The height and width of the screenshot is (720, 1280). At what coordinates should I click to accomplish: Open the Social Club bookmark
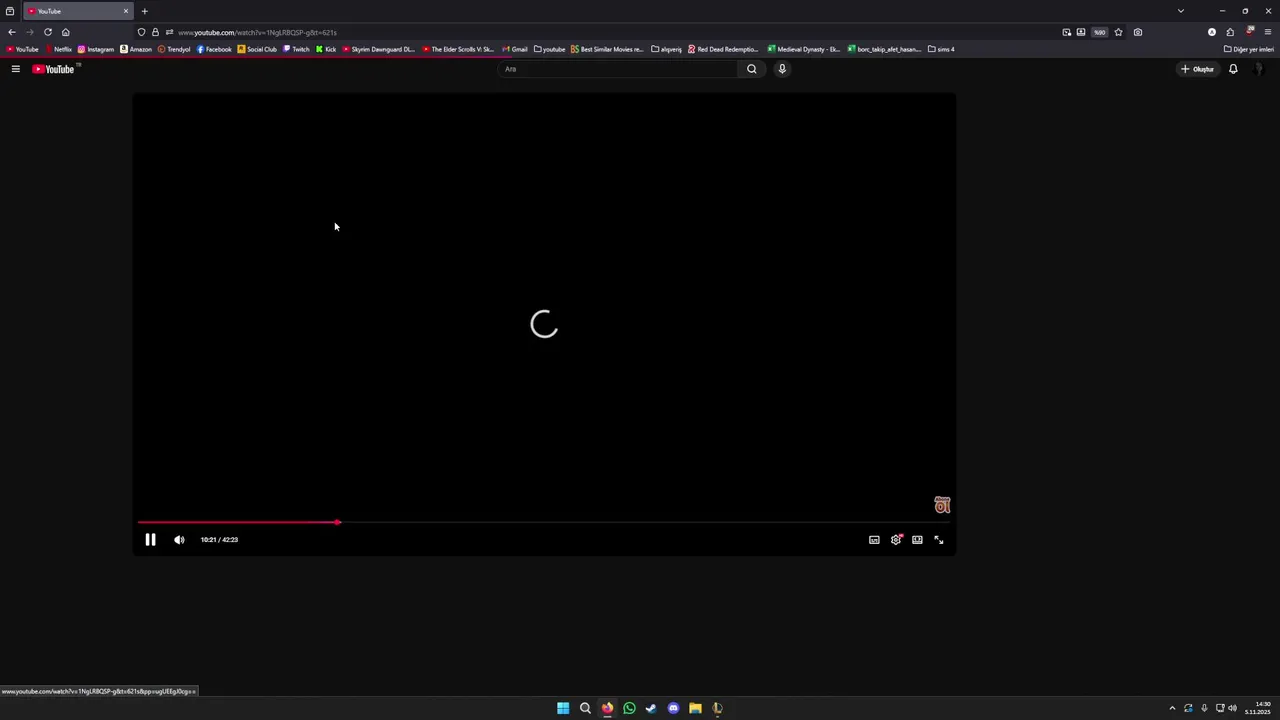(x=257, y=49)
